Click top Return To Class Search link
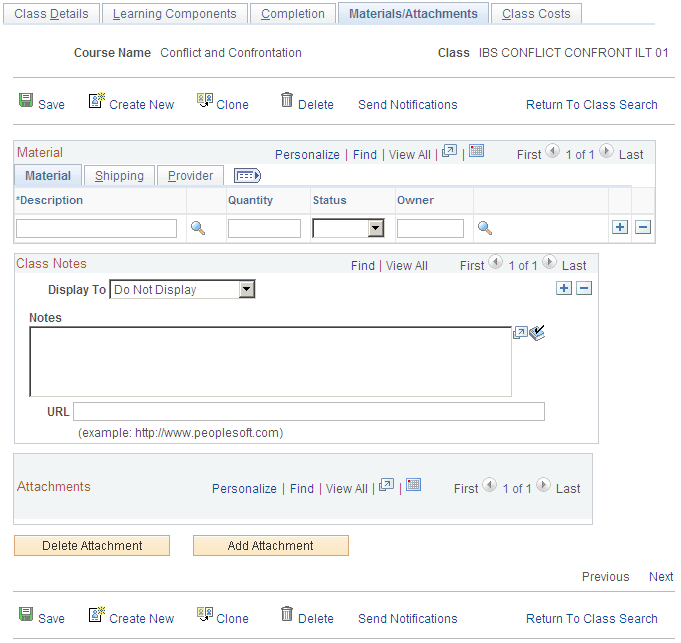The height and width of the screenshot is (643, 681). point(592,105)
